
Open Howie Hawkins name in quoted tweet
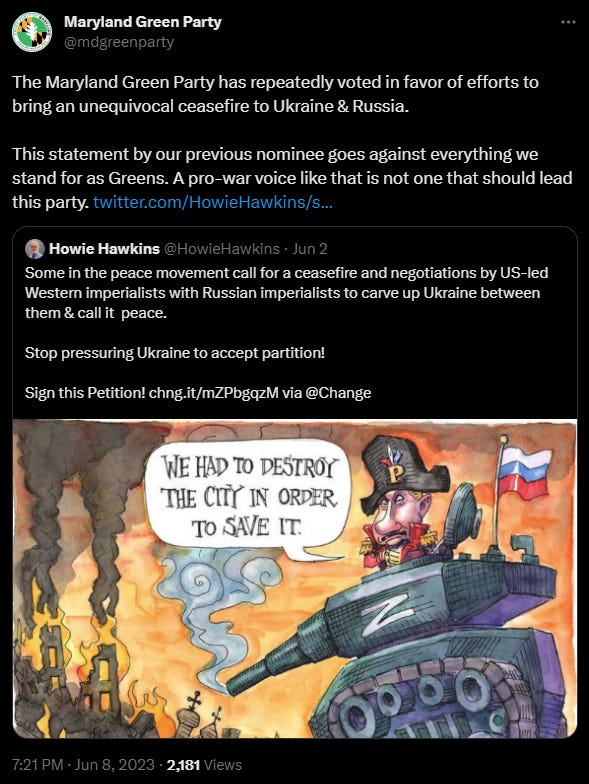104,248
